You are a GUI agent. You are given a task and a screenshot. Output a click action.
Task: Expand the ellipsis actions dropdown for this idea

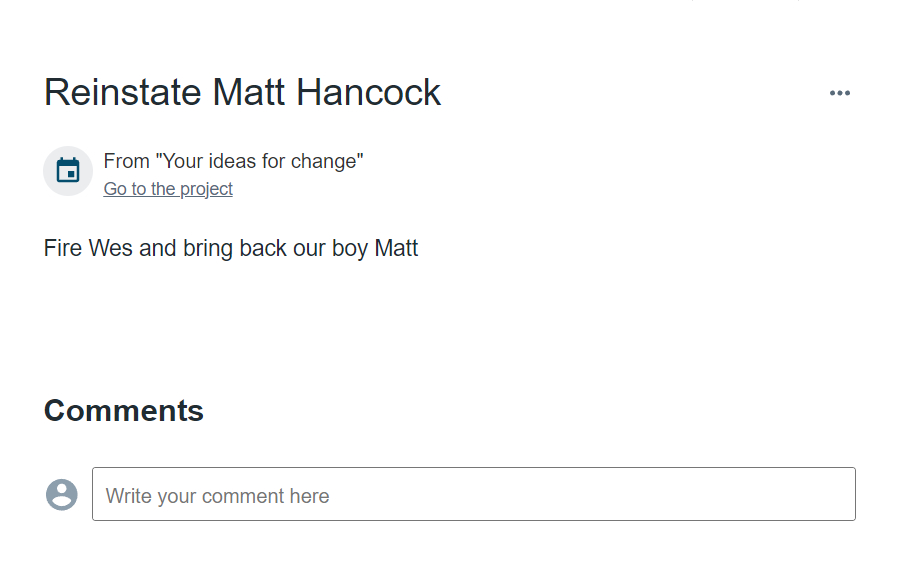(840, 93)
